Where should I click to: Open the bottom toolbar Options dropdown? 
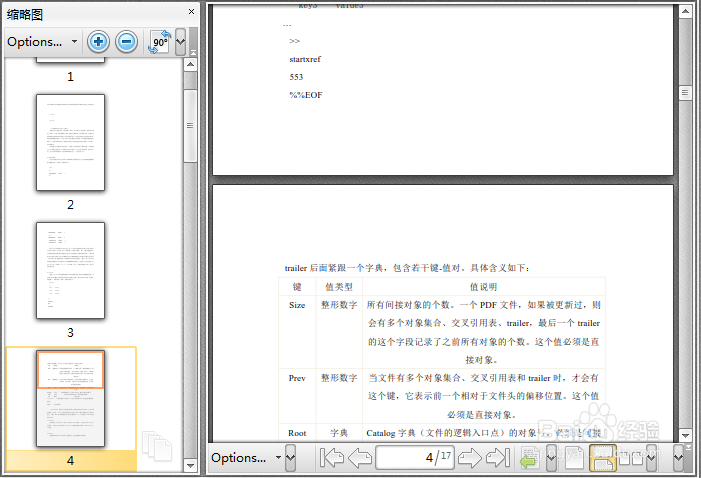(246, 457)
